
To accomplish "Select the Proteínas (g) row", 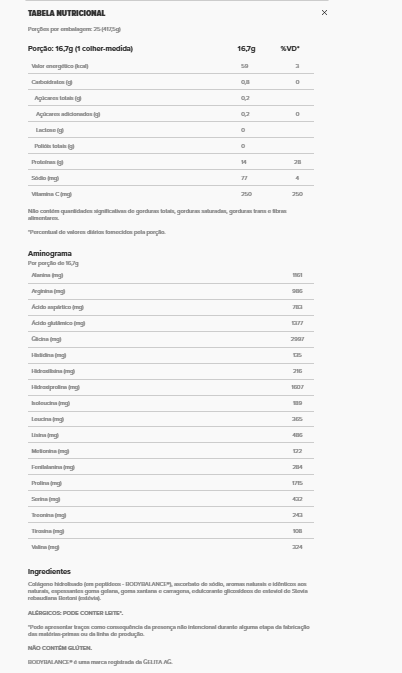I will click(171, 162).
